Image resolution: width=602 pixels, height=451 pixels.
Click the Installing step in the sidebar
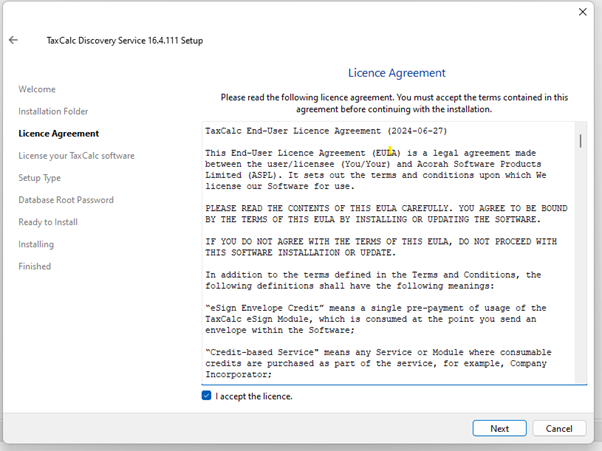click(36, 244)
